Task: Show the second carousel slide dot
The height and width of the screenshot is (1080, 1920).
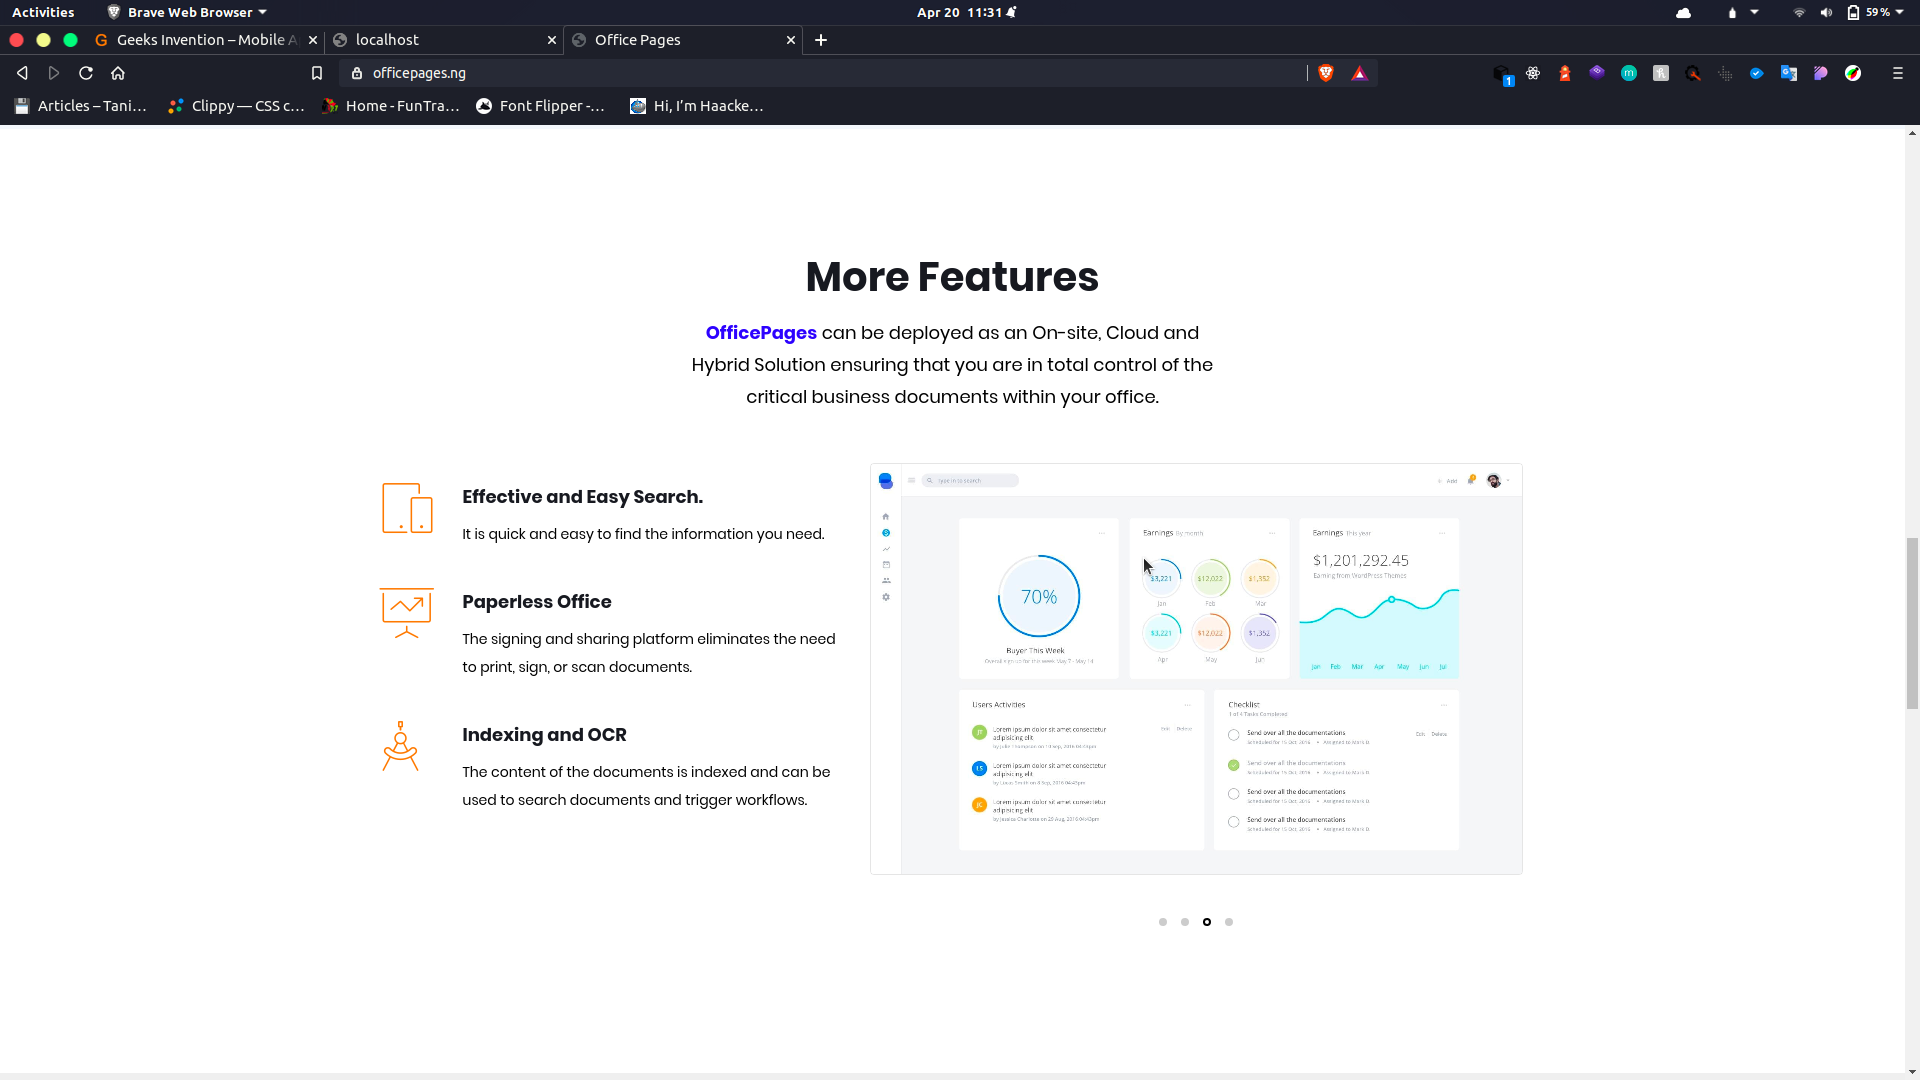Action: point(1185,922)
